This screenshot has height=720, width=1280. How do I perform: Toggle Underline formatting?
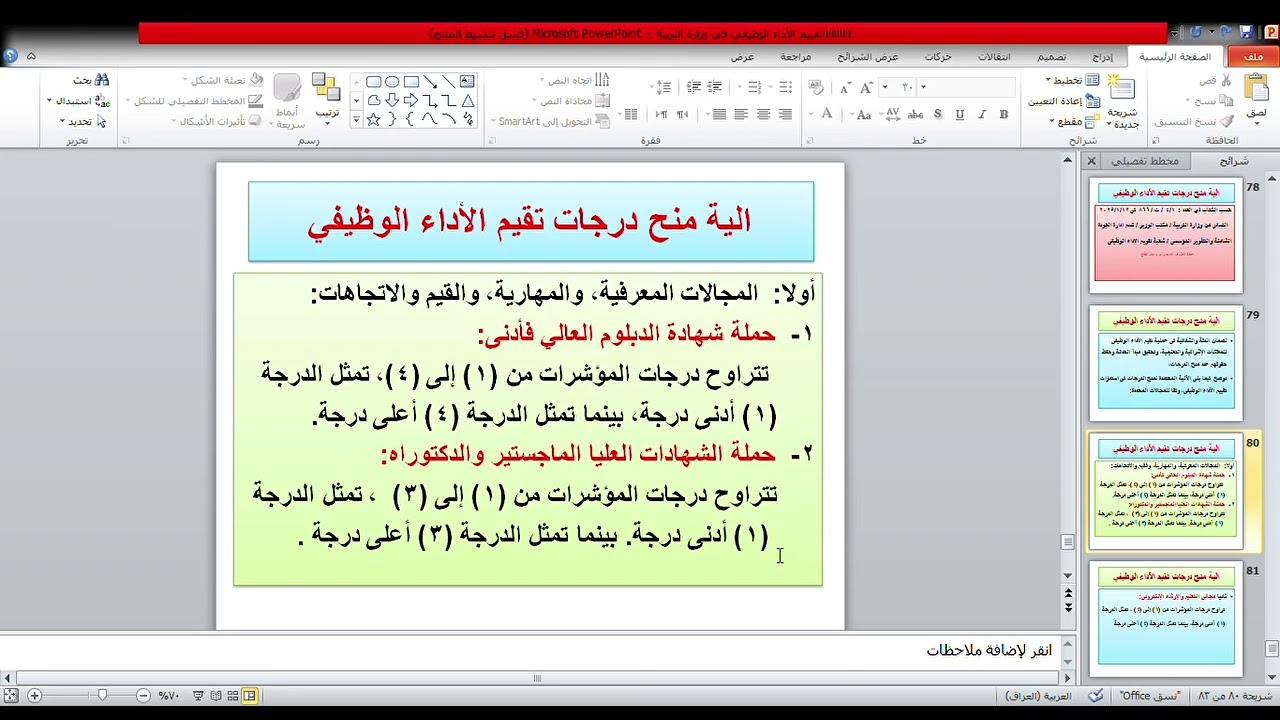point(960,115)
